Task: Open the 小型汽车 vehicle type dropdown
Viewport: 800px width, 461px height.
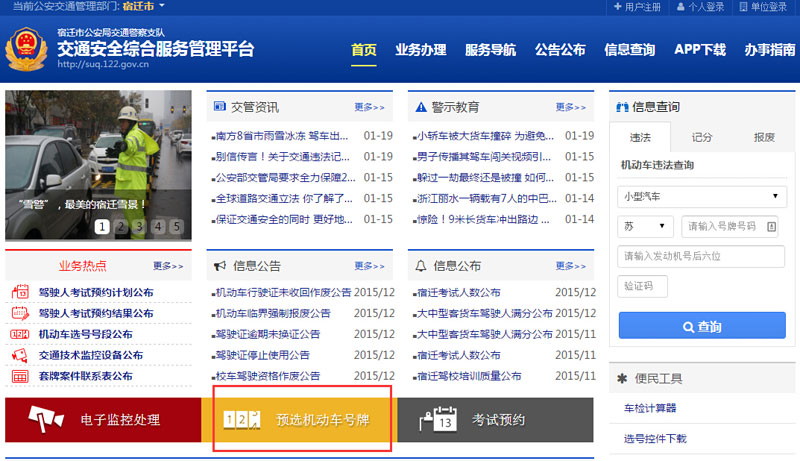Action: (x=702, y=196)
